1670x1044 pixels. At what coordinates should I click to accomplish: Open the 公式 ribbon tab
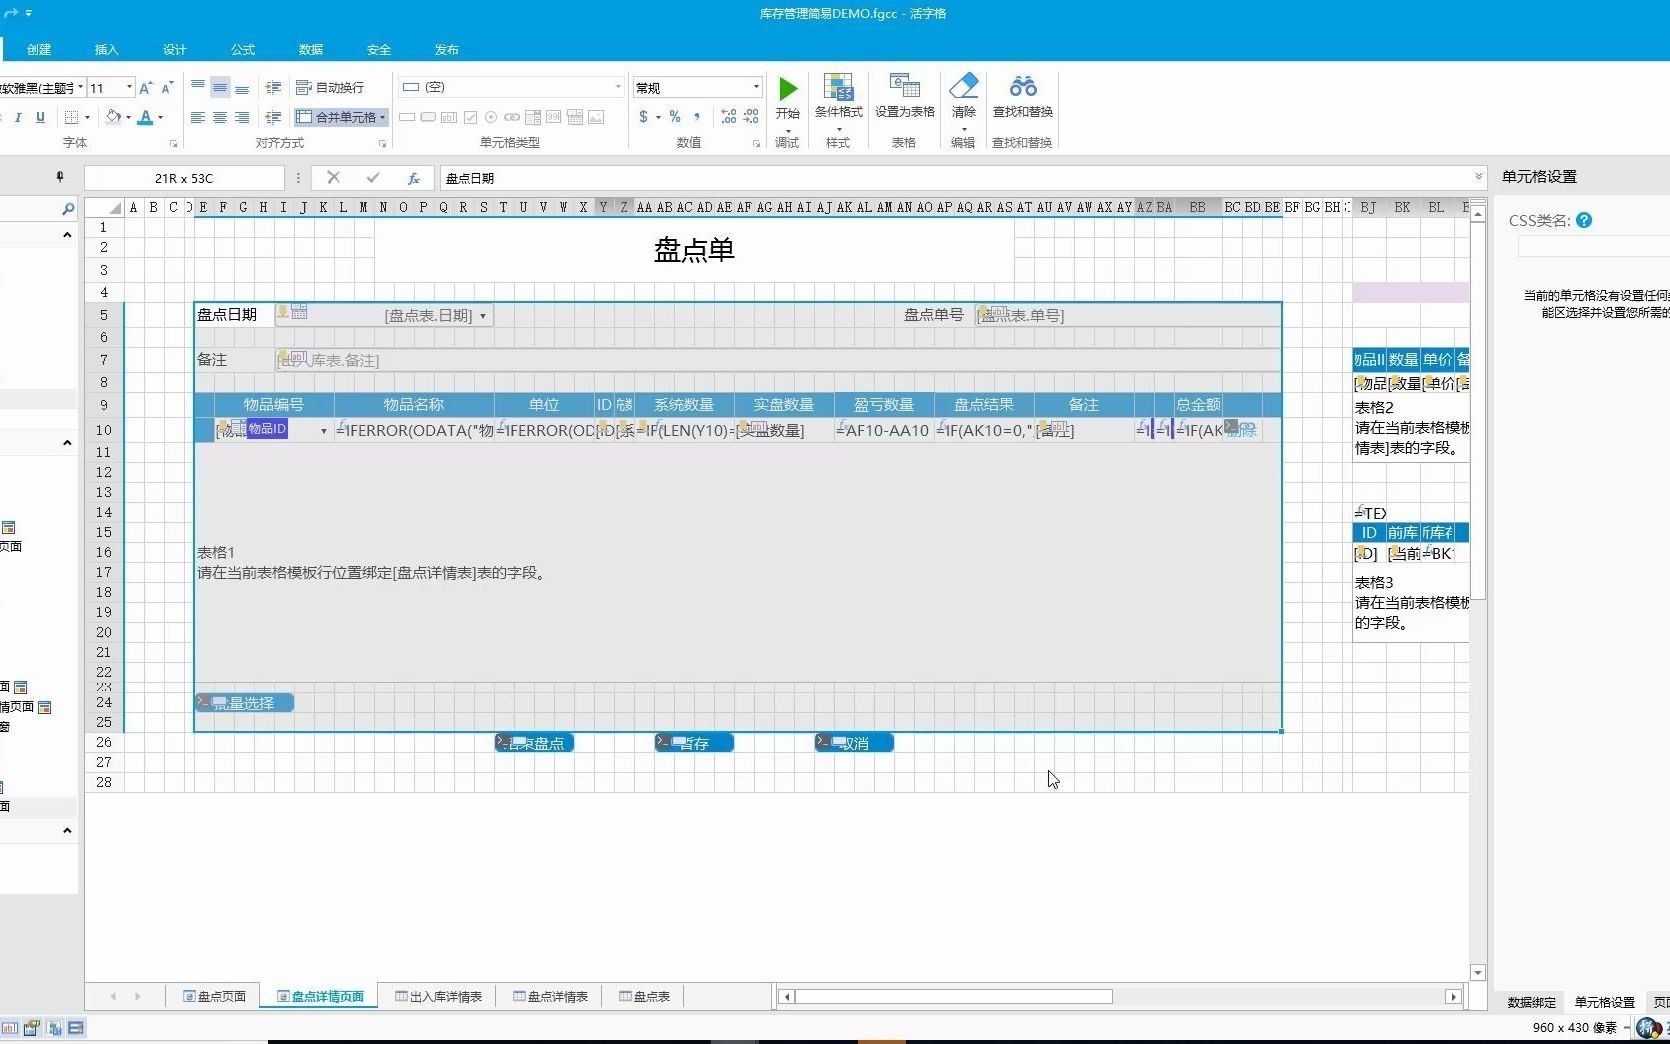click(x=243, y=49)
